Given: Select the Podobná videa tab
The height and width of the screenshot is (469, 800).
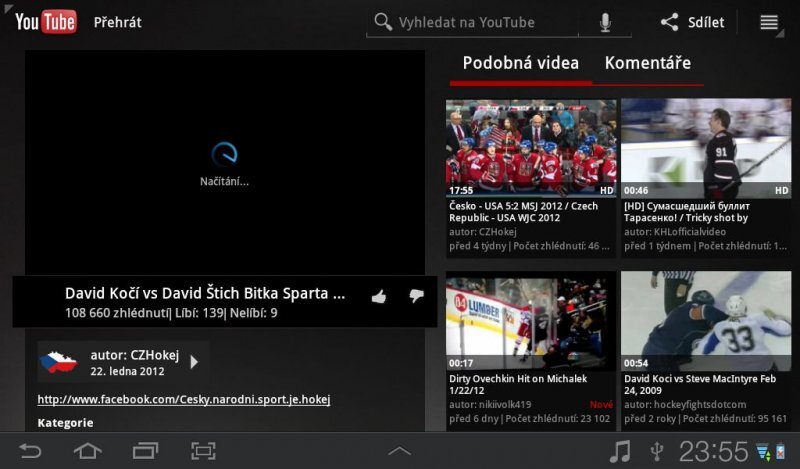Looking at the screenshot, I should (x=520, y=63).
